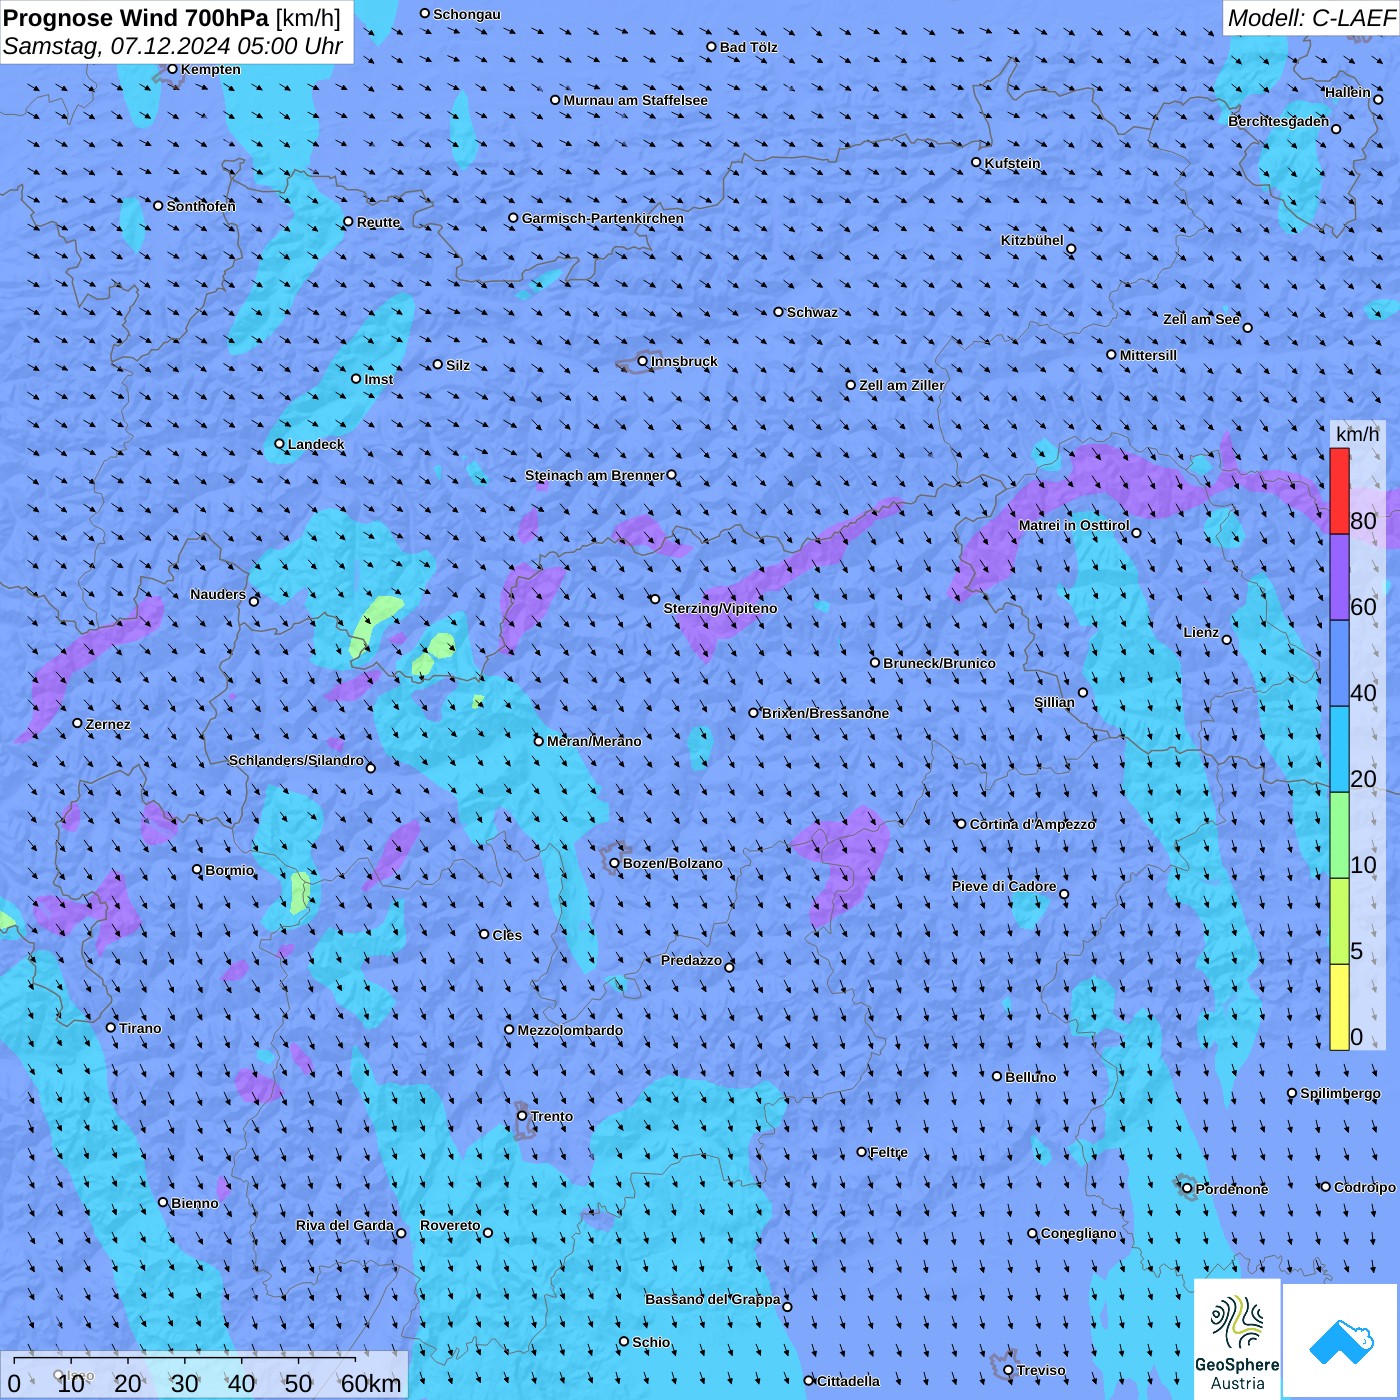Image resolution: width=1400 pixels, height=1400 pixels.
Task: Select the Tirano city label
Action: (140, 1028)
